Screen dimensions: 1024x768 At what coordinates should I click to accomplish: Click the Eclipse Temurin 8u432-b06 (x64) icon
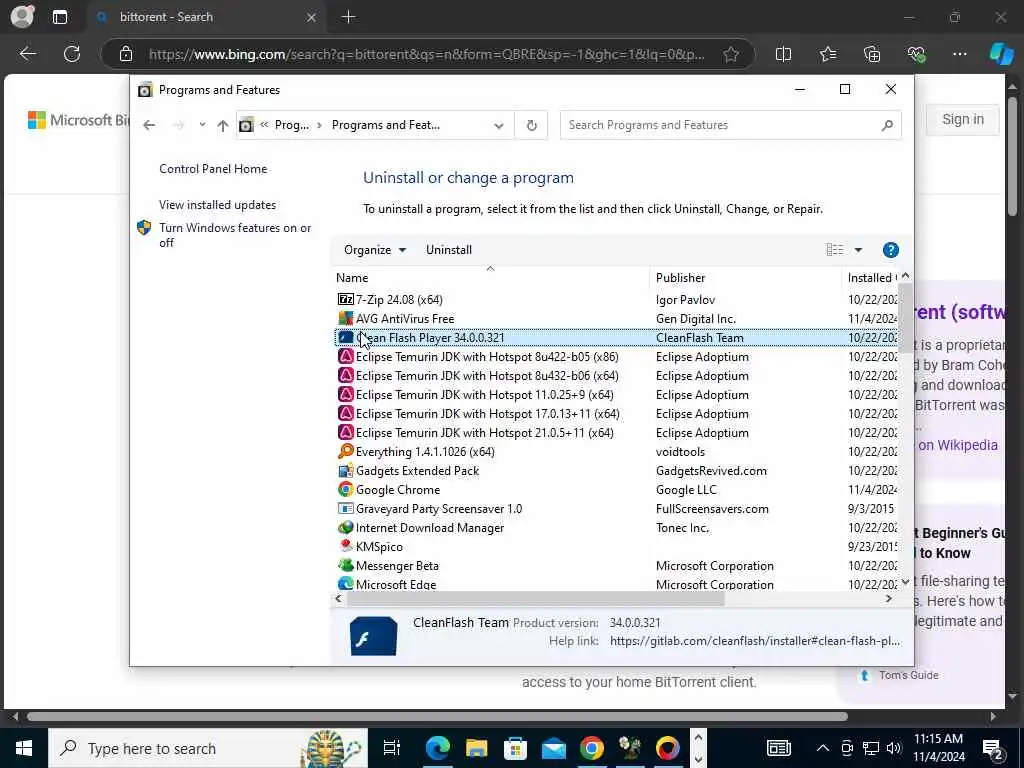click(345, 376)
